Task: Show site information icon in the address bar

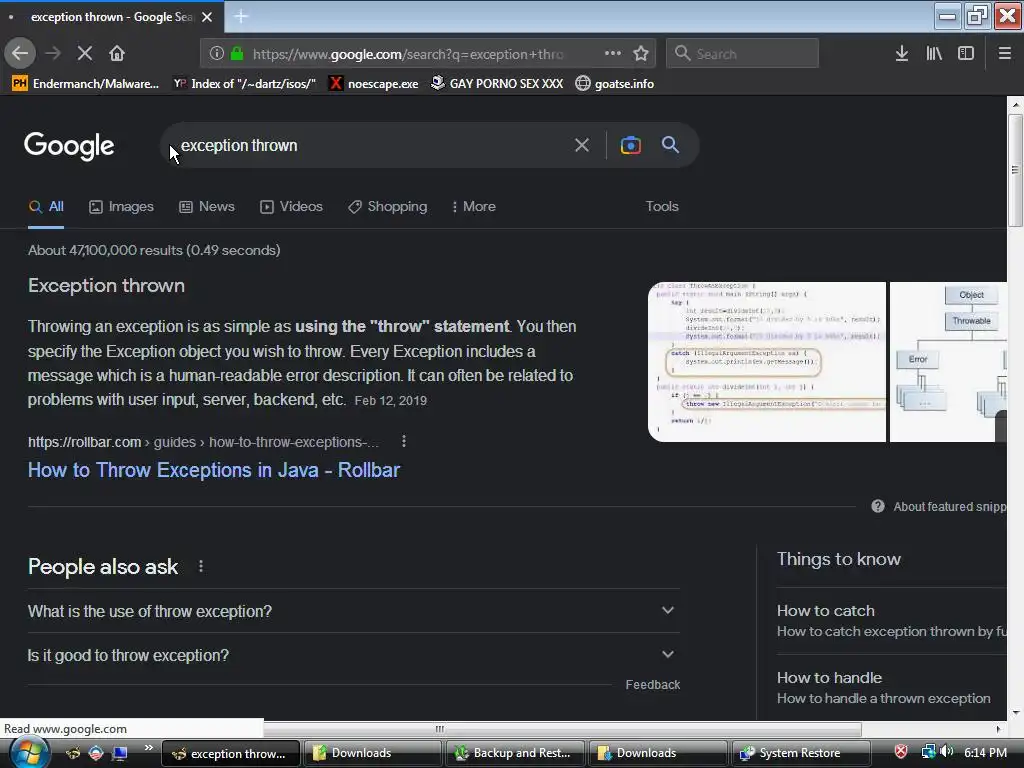Action: (x=216, y=54)
